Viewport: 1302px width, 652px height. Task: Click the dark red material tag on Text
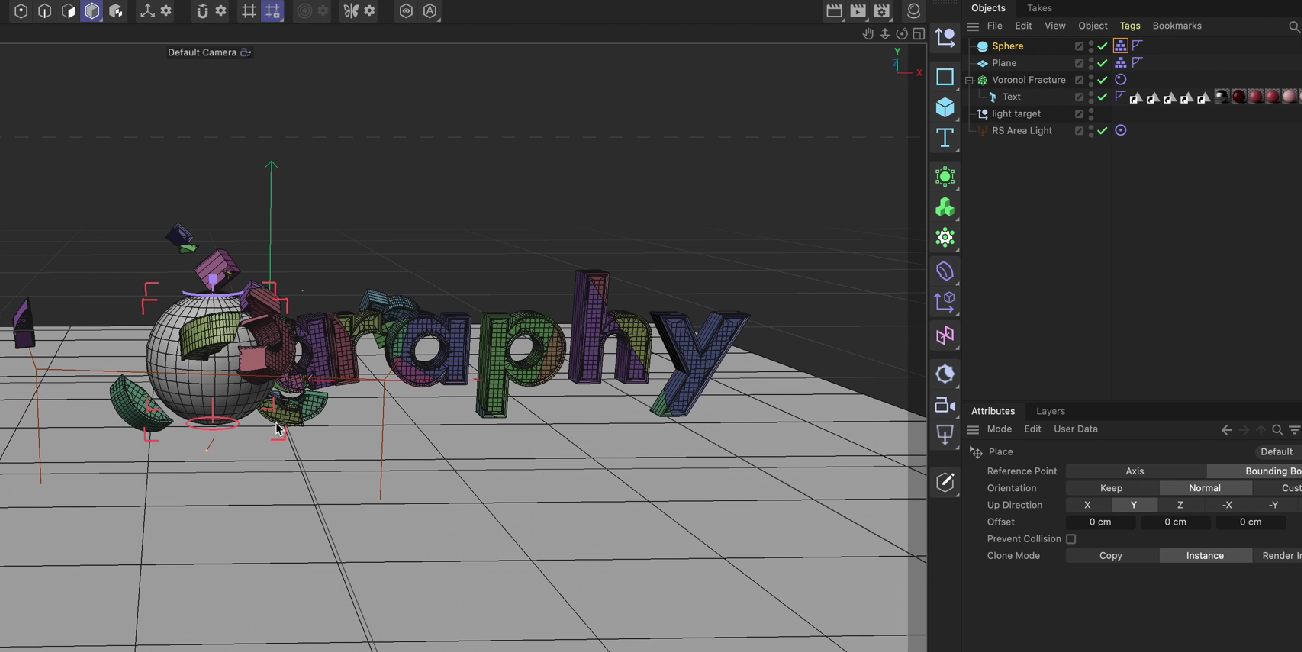[x=1239, y=97]
